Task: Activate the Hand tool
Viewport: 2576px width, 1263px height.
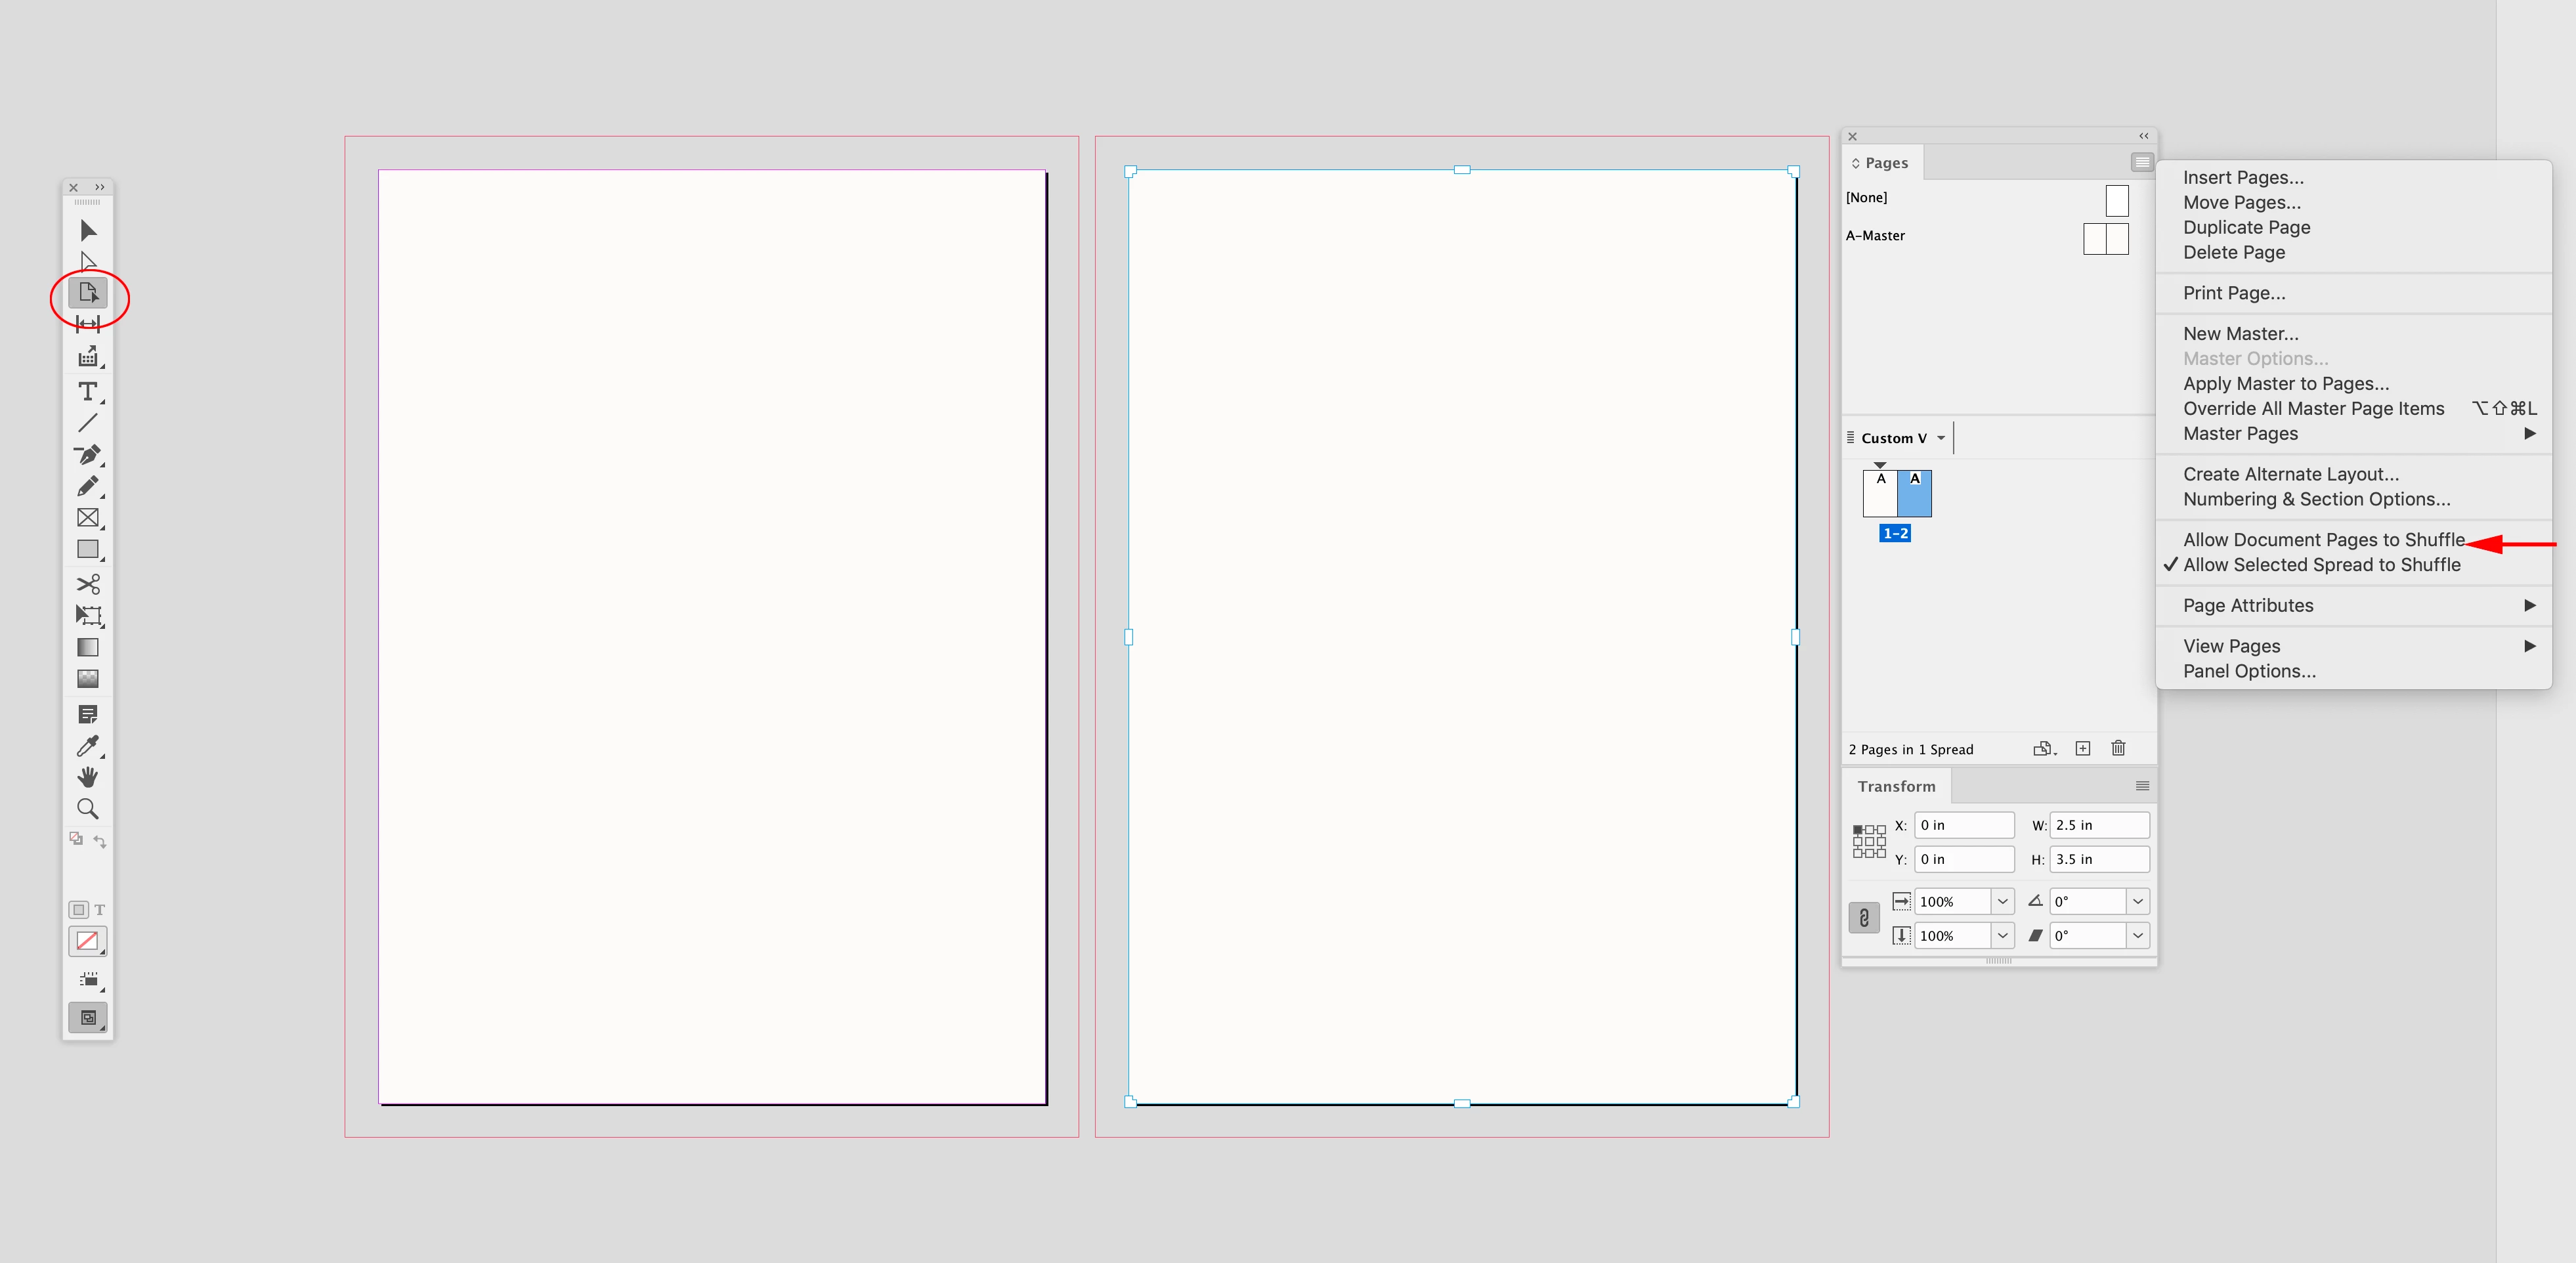Action: 88,777
